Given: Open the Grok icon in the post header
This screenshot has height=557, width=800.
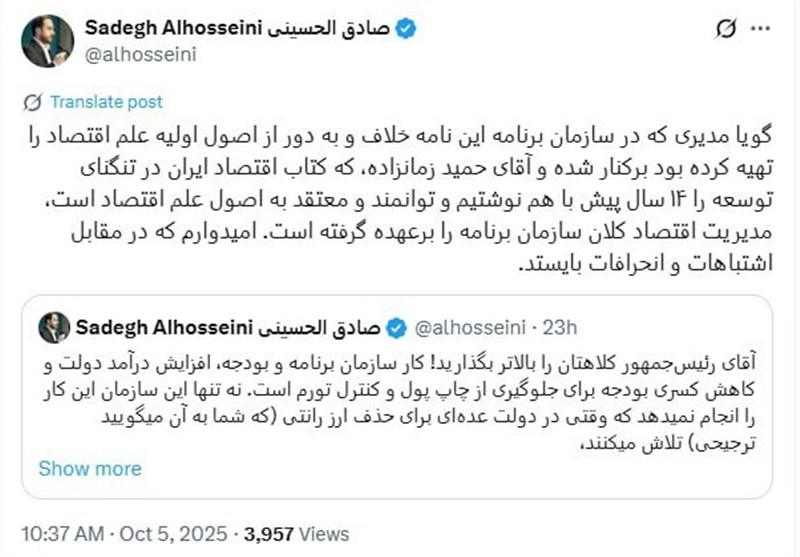Looking at the screenshot, I should (727, 30).
